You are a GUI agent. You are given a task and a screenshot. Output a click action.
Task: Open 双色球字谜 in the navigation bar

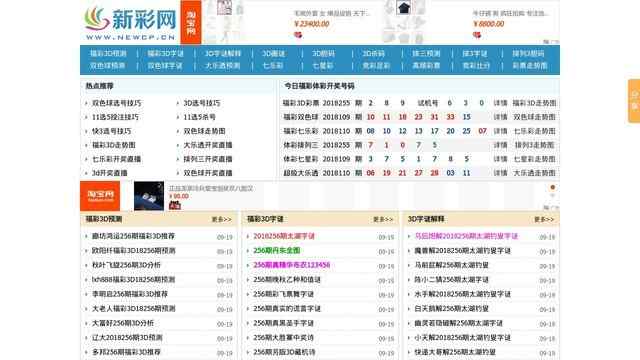pyautogui.click(x=165, y=65)
